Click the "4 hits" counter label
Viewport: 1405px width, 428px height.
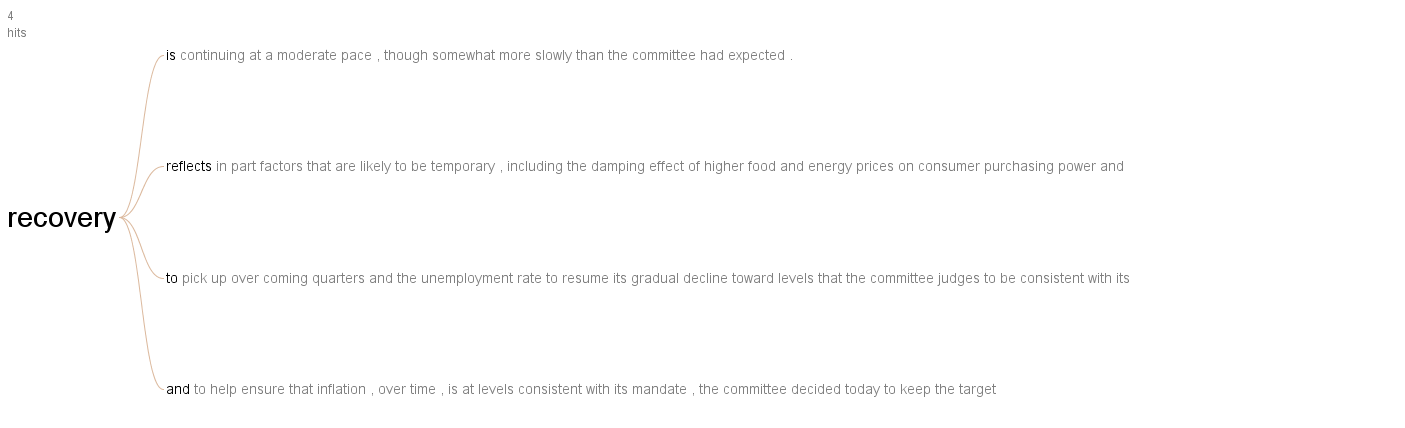click(17, 24)
